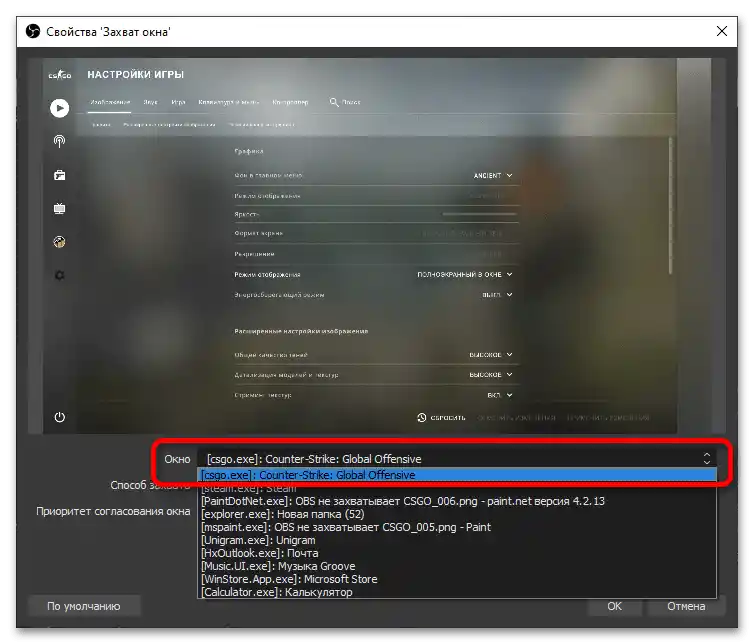Select [Music.UI.exe]: Музыка Groove entry
The height and width of the screenshot is (644, 754).
tap(457, 566)
